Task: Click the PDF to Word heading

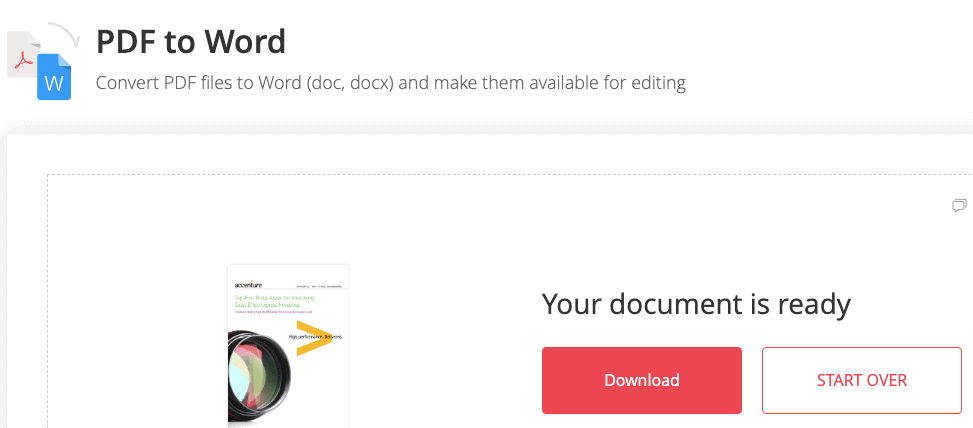Action: (191, 42)
